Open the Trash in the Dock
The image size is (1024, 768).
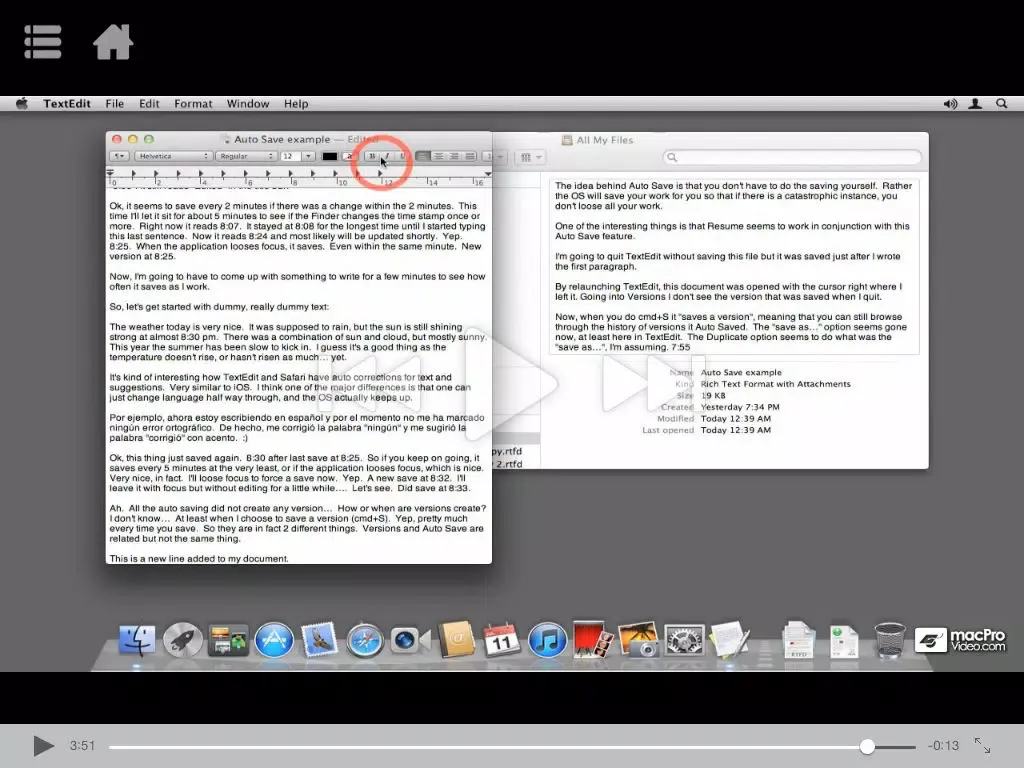[889, 640]
